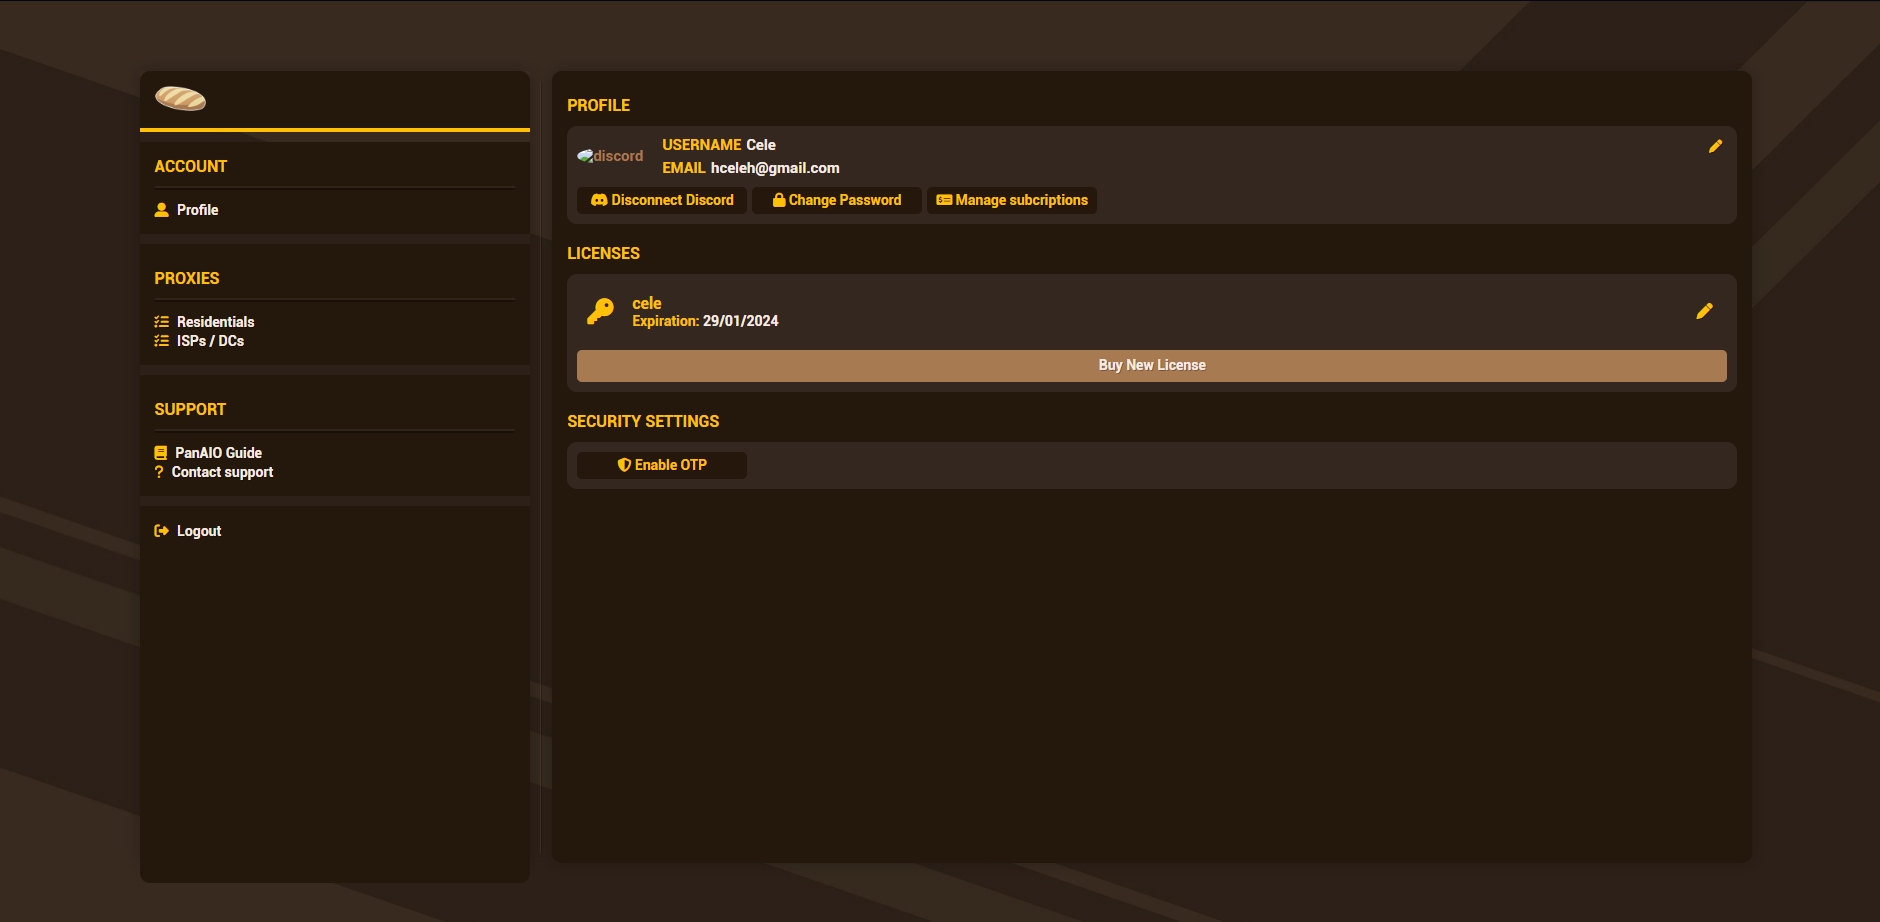Select Contact support in sidebar

[x=222, y=472]
